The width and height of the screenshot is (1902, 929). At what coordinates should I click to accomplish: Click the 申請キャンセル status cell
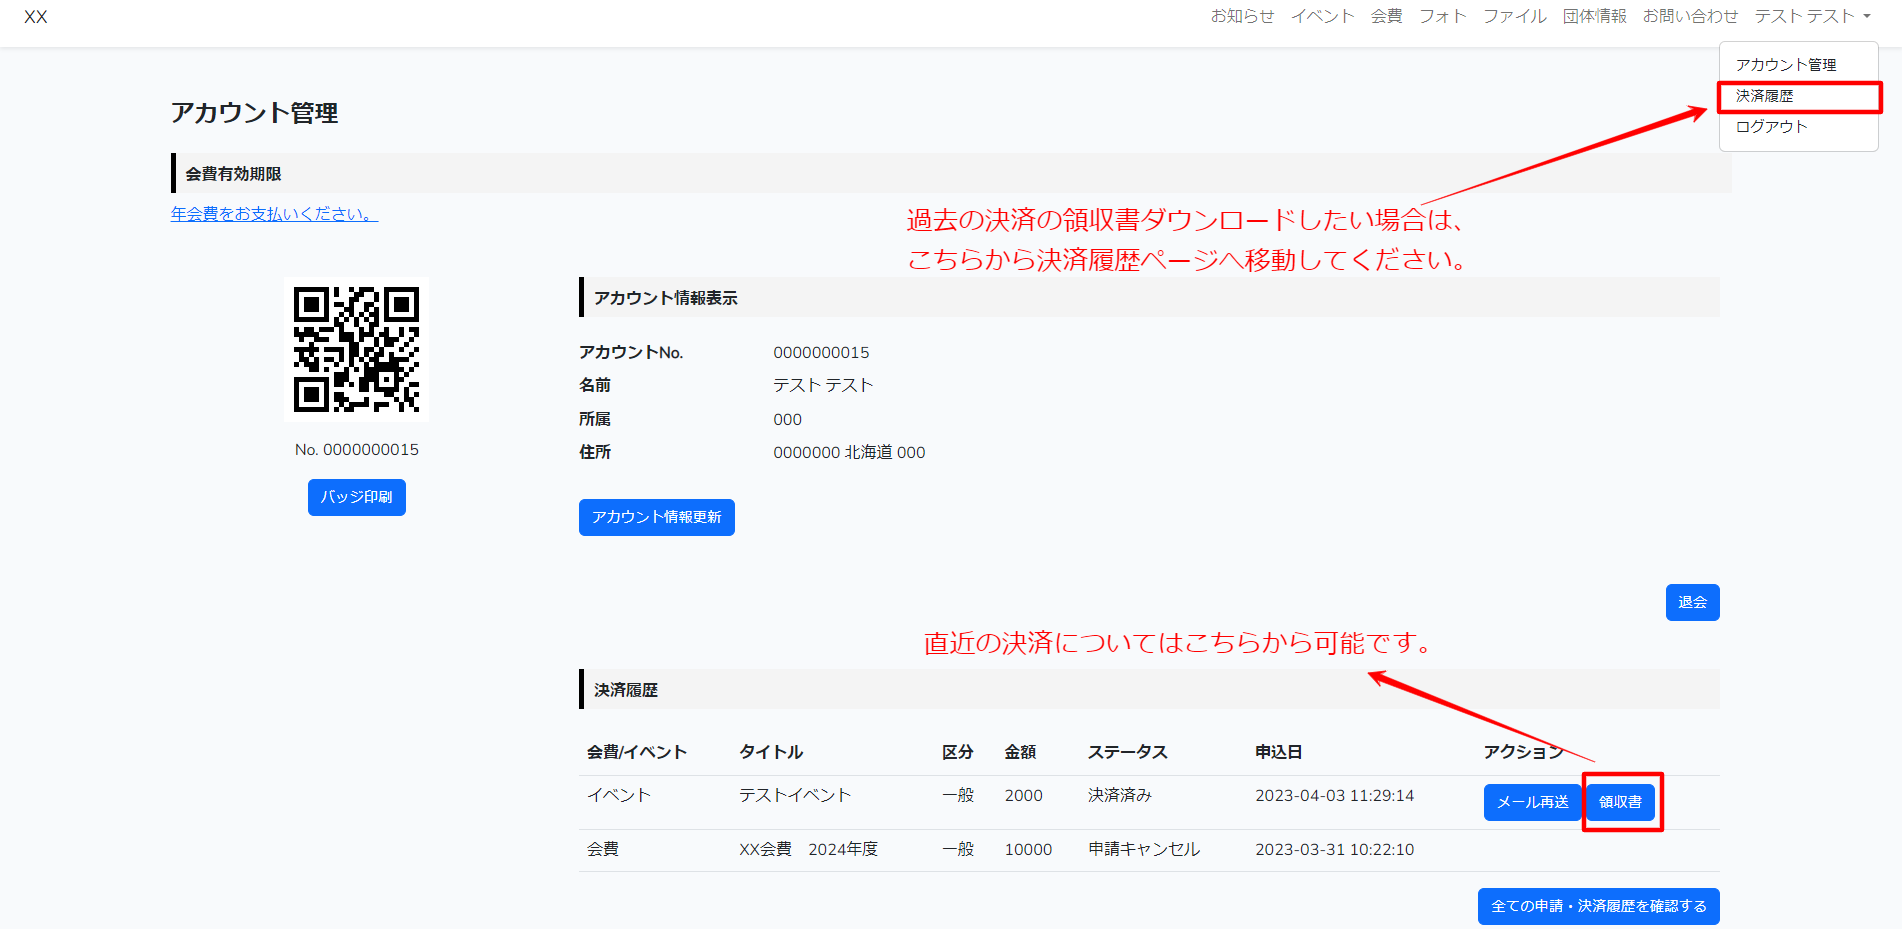pyautogui.click(x=1144, y=850)
